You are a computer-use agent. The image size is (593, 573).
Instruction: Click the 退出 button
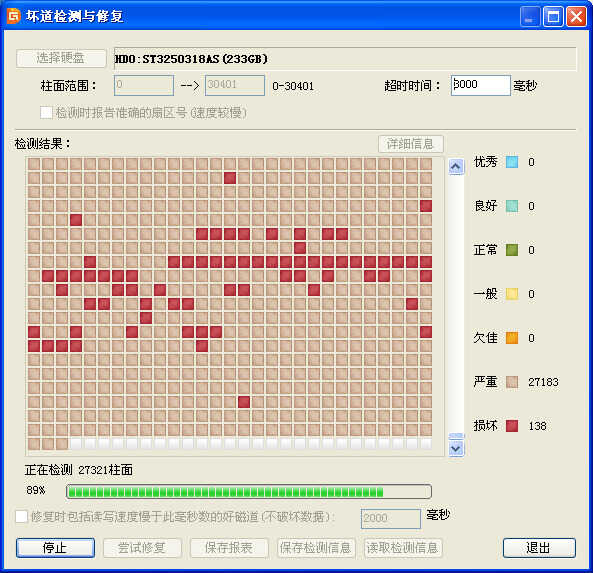pyautogui.click(x=539, y=548)
